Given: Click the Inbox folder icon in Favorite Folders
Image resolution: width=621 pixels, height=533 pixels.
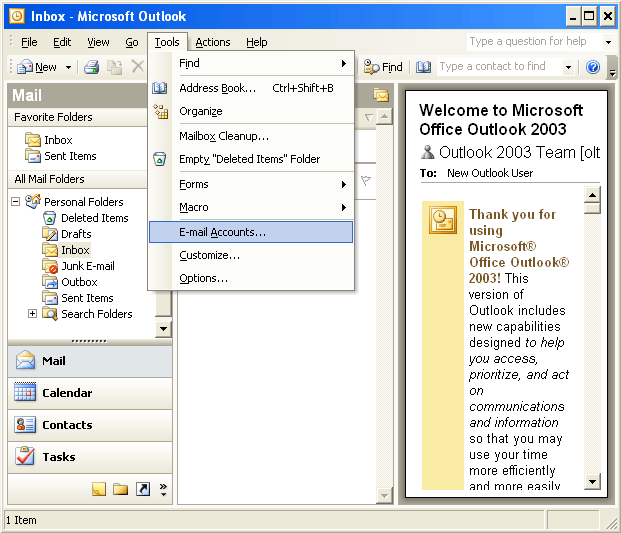Looking at the screenshot, I should click(33, 140).
